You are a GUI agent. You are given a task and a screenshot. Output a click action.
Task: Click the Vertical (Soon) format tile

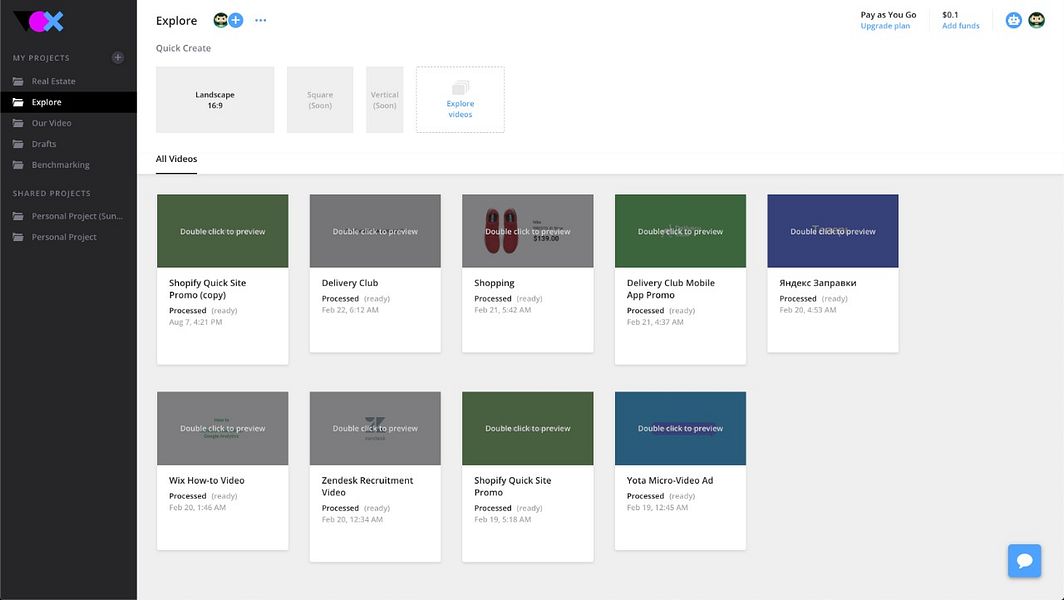(x=385, y=100)
